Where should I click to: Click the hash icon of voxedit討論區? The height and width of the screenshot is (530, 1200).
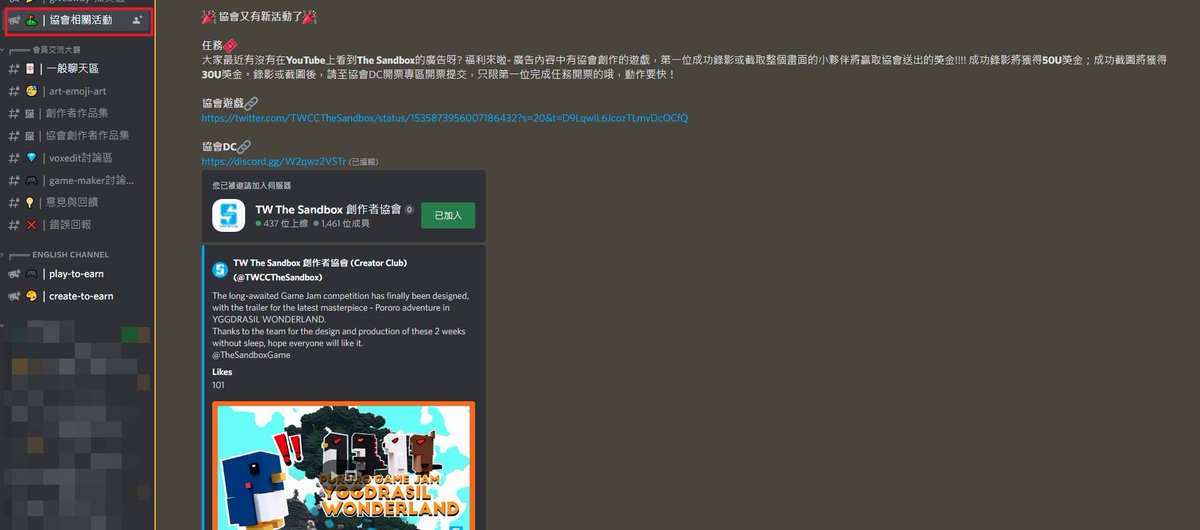[13, 158]
